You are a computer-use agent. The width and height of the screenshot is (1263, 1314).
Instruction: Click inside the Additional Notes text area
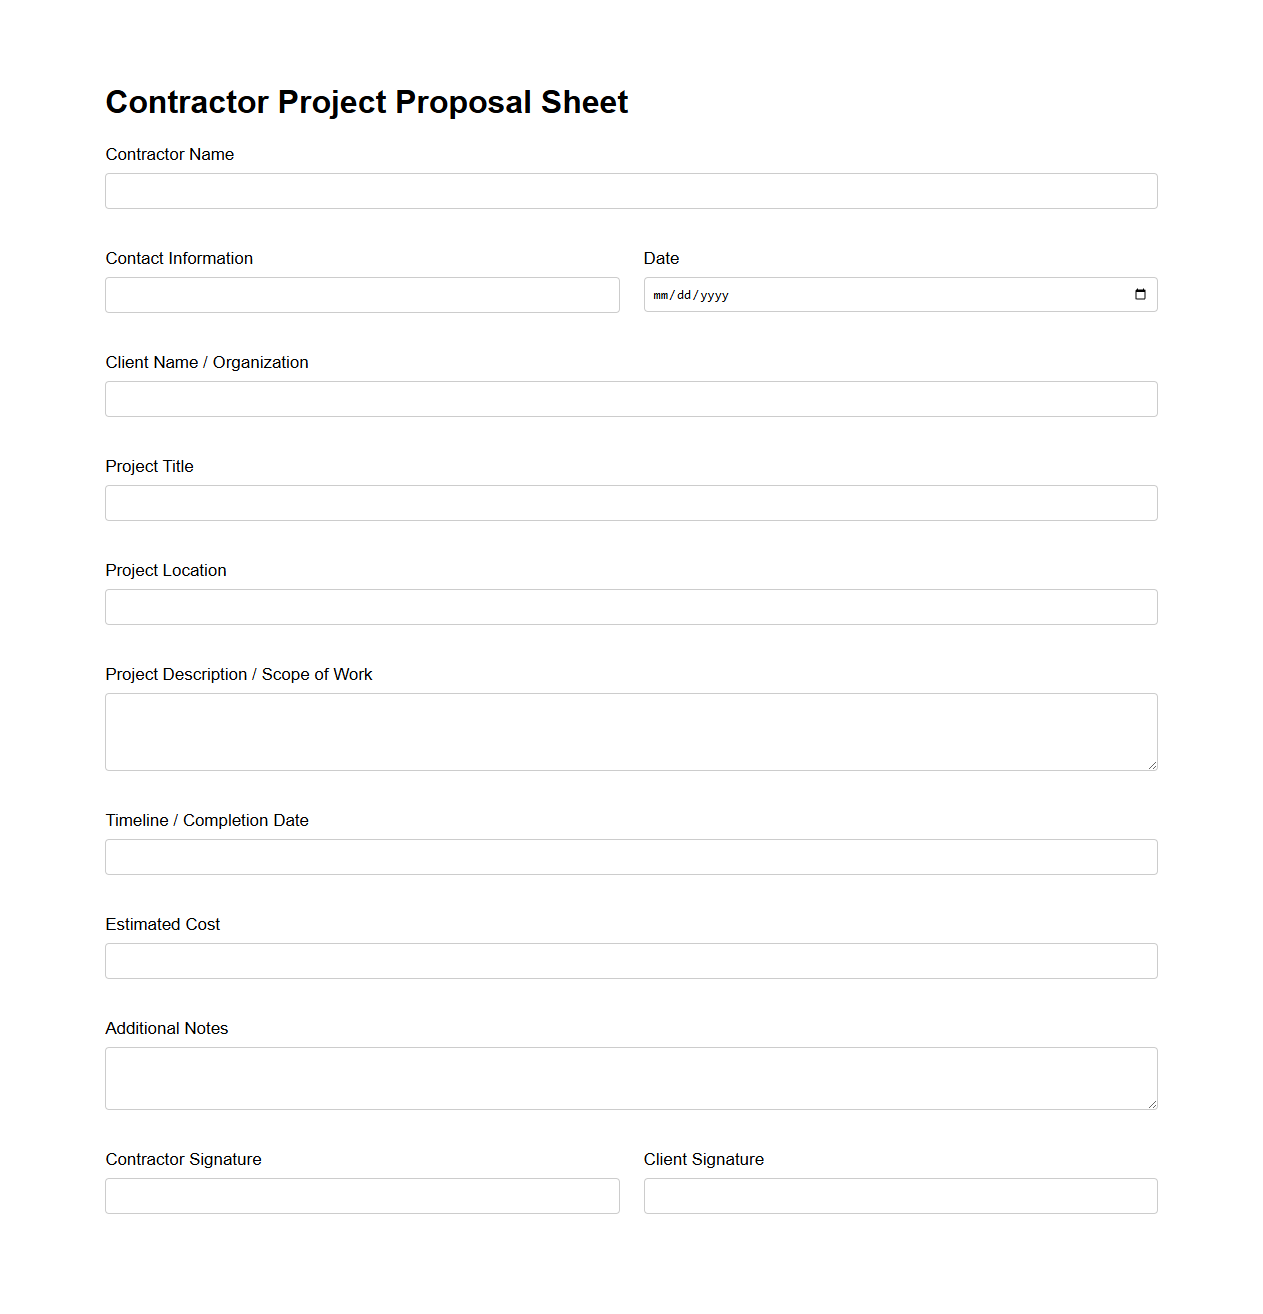click(630, 1078)
